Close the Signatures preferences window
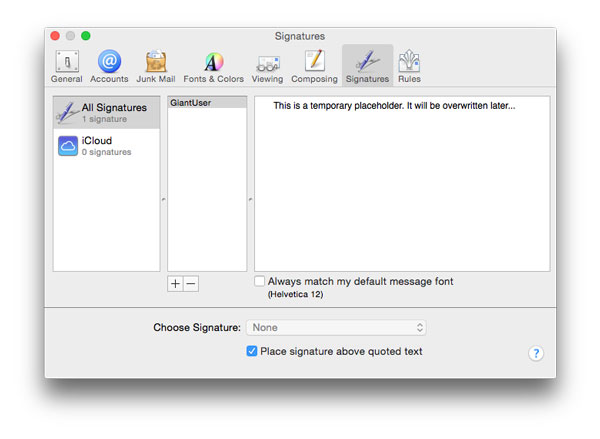Image resolution: width=600 pixels, height=439 pixels. (54, 35)
